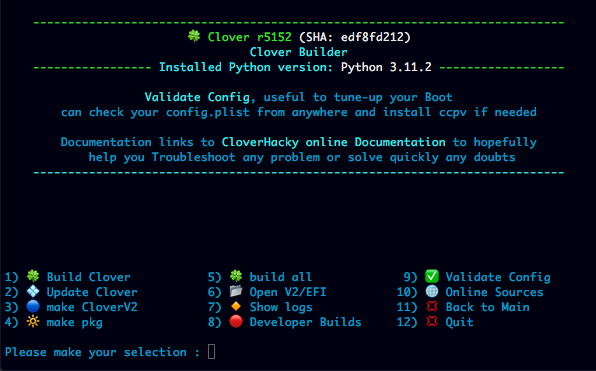The width and height of the screenshot is (596, 371).
Task: Click the green checkmark icon beside Validate Config
Action: (432, 276)
